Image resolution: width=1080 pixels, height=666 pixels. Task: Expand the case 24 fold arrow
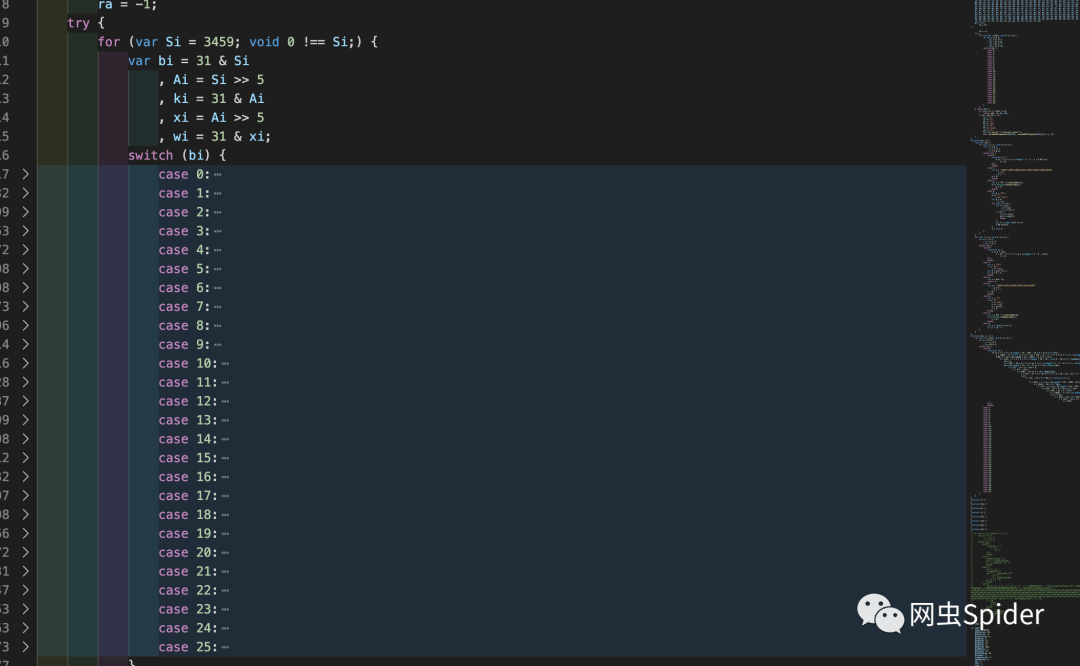point(25,628)
